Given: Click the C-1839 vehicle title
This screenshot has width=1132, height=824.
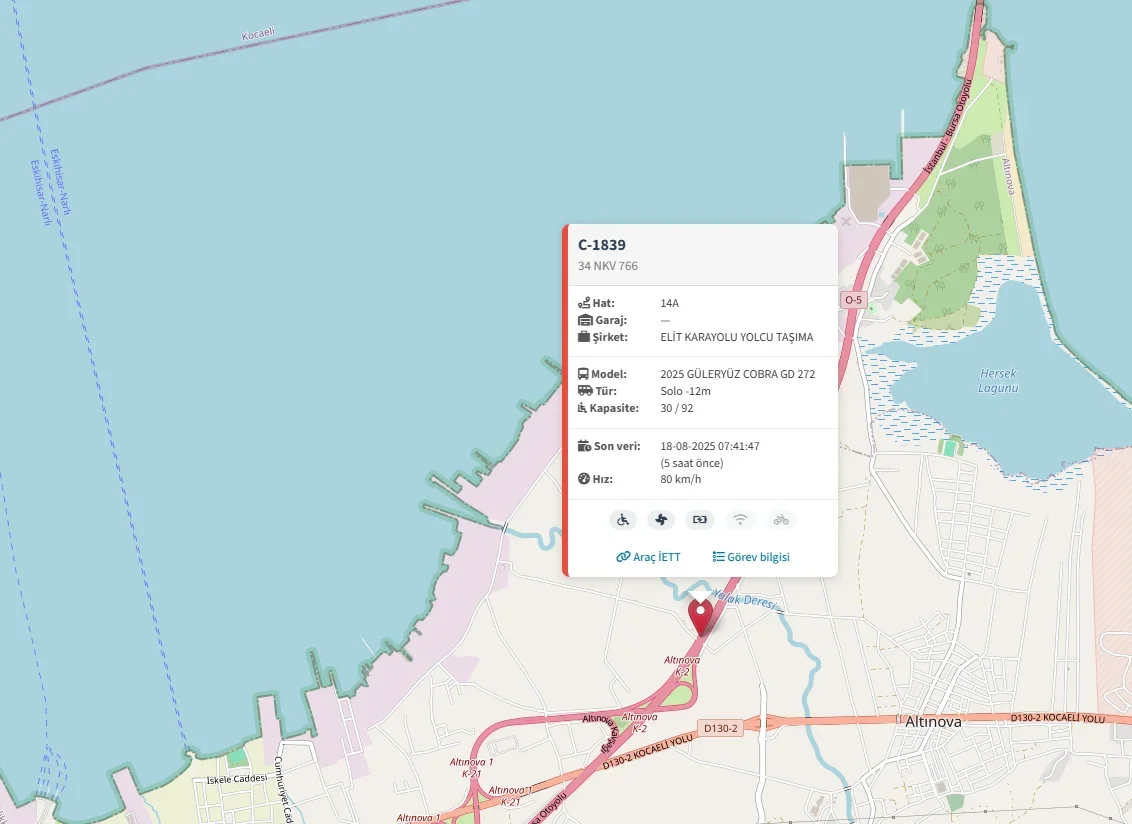Looking at the screenshot, I should (602, 245).
